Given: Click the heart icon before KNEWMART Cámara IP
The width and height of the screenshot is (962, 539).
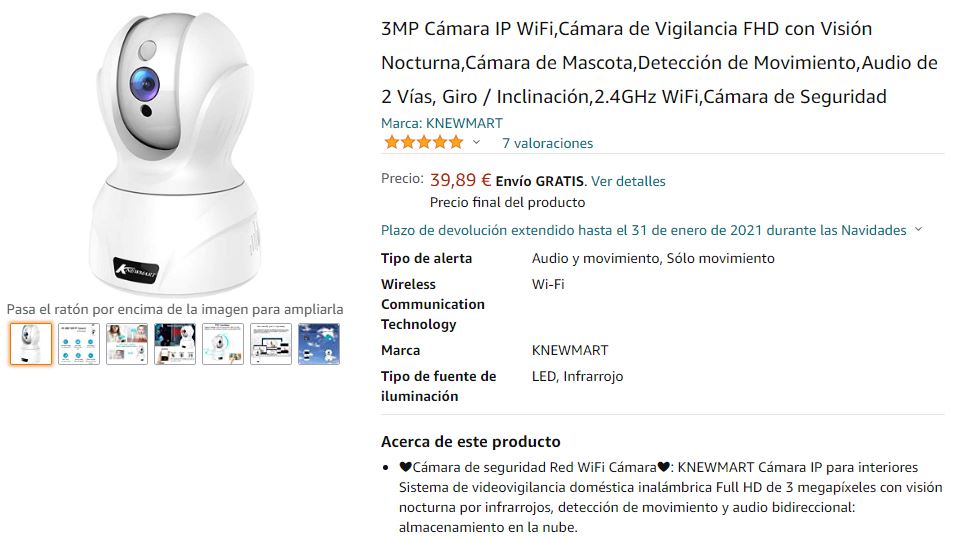Looking at the screenshot, I should click(x=663, y=467).
